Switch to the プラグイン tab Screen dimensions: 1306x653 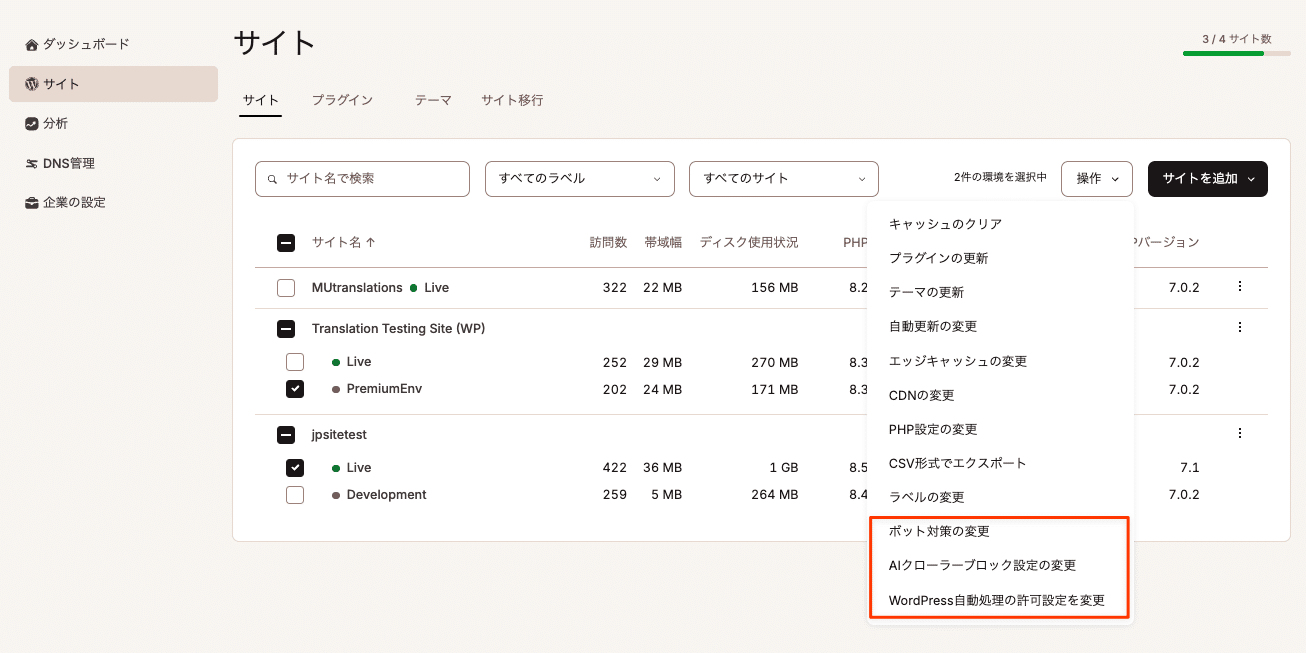point(342,100)
